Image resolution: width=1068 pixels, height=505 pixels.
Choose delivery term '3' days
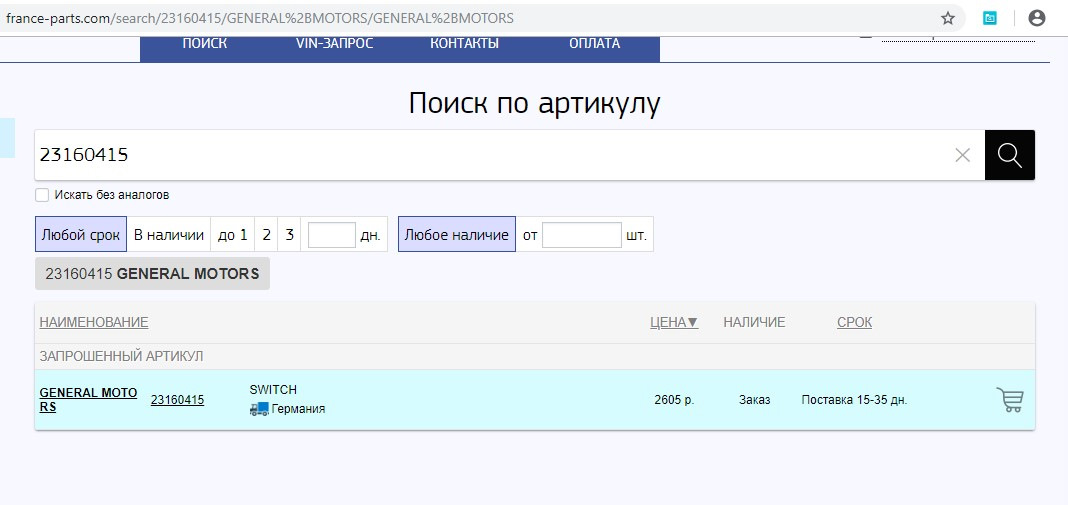(289, 235)
